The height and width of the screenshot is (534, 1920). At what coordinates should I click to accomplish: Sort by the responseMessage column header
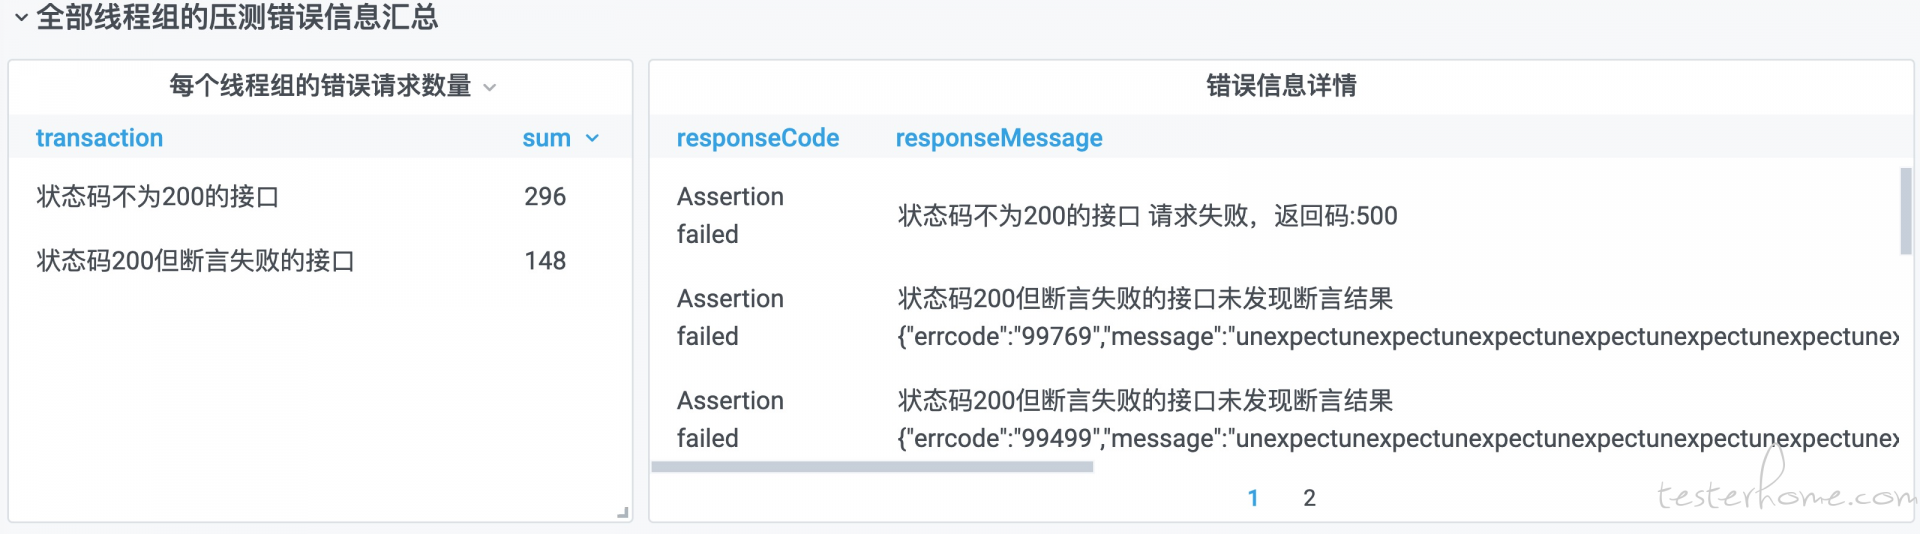pos(999,138)
